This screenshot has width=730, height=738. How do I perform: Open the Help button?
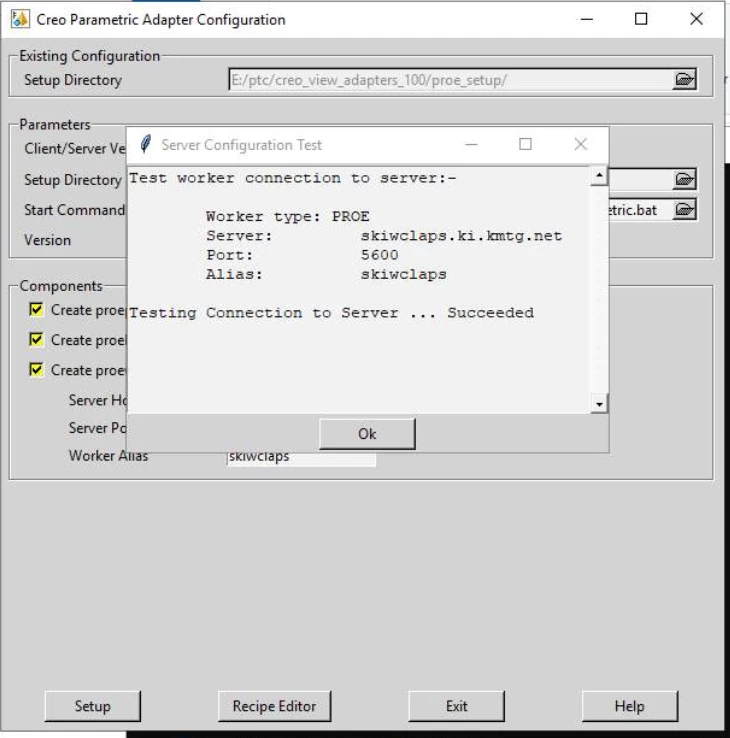point(630,706)
